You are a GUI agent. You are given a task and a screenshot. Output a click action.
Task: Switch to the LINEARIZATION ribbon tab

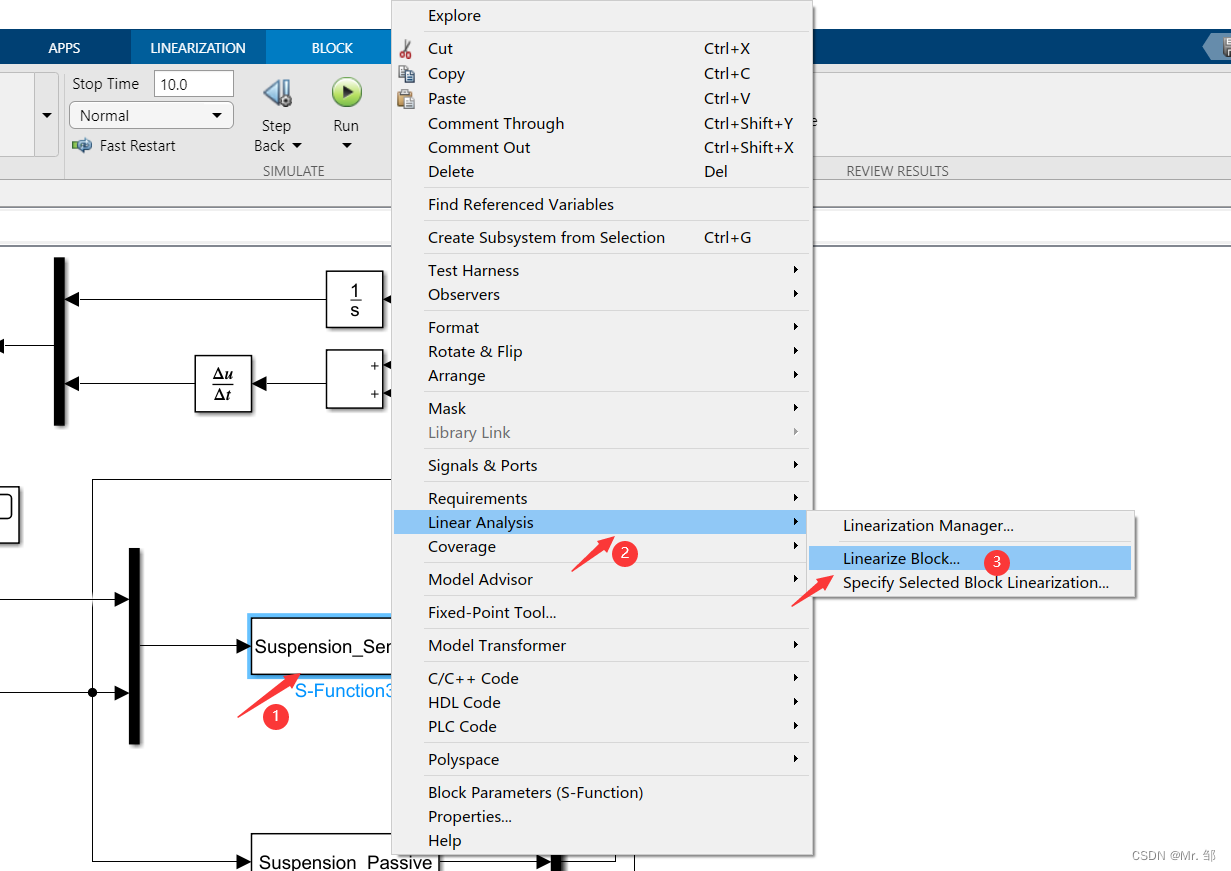click(x=198, y=48)
